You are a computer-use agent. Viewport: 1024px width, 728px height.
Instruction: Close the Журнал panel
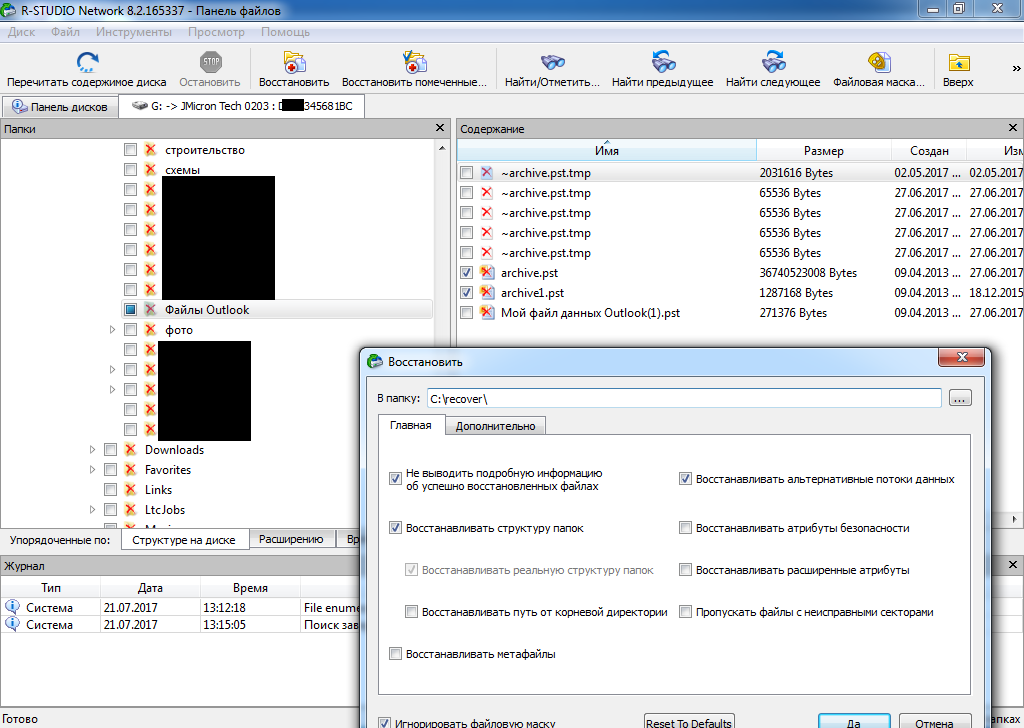click(x=1013, y=565)
